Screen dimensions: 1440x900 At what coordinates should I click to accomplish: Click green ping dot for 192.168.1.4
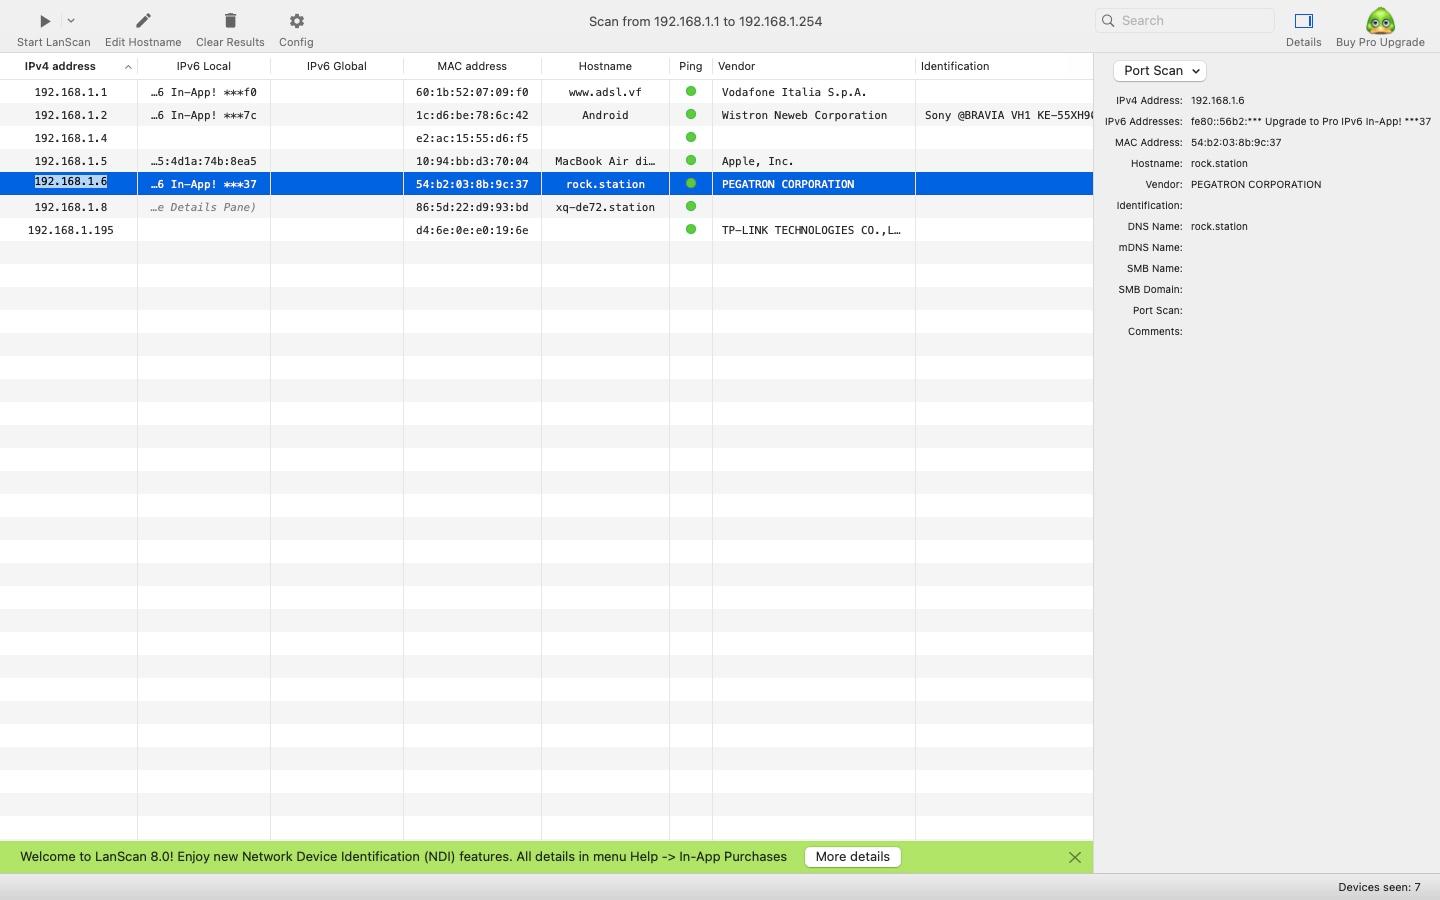pyautogui.click(x=690, y=138)
